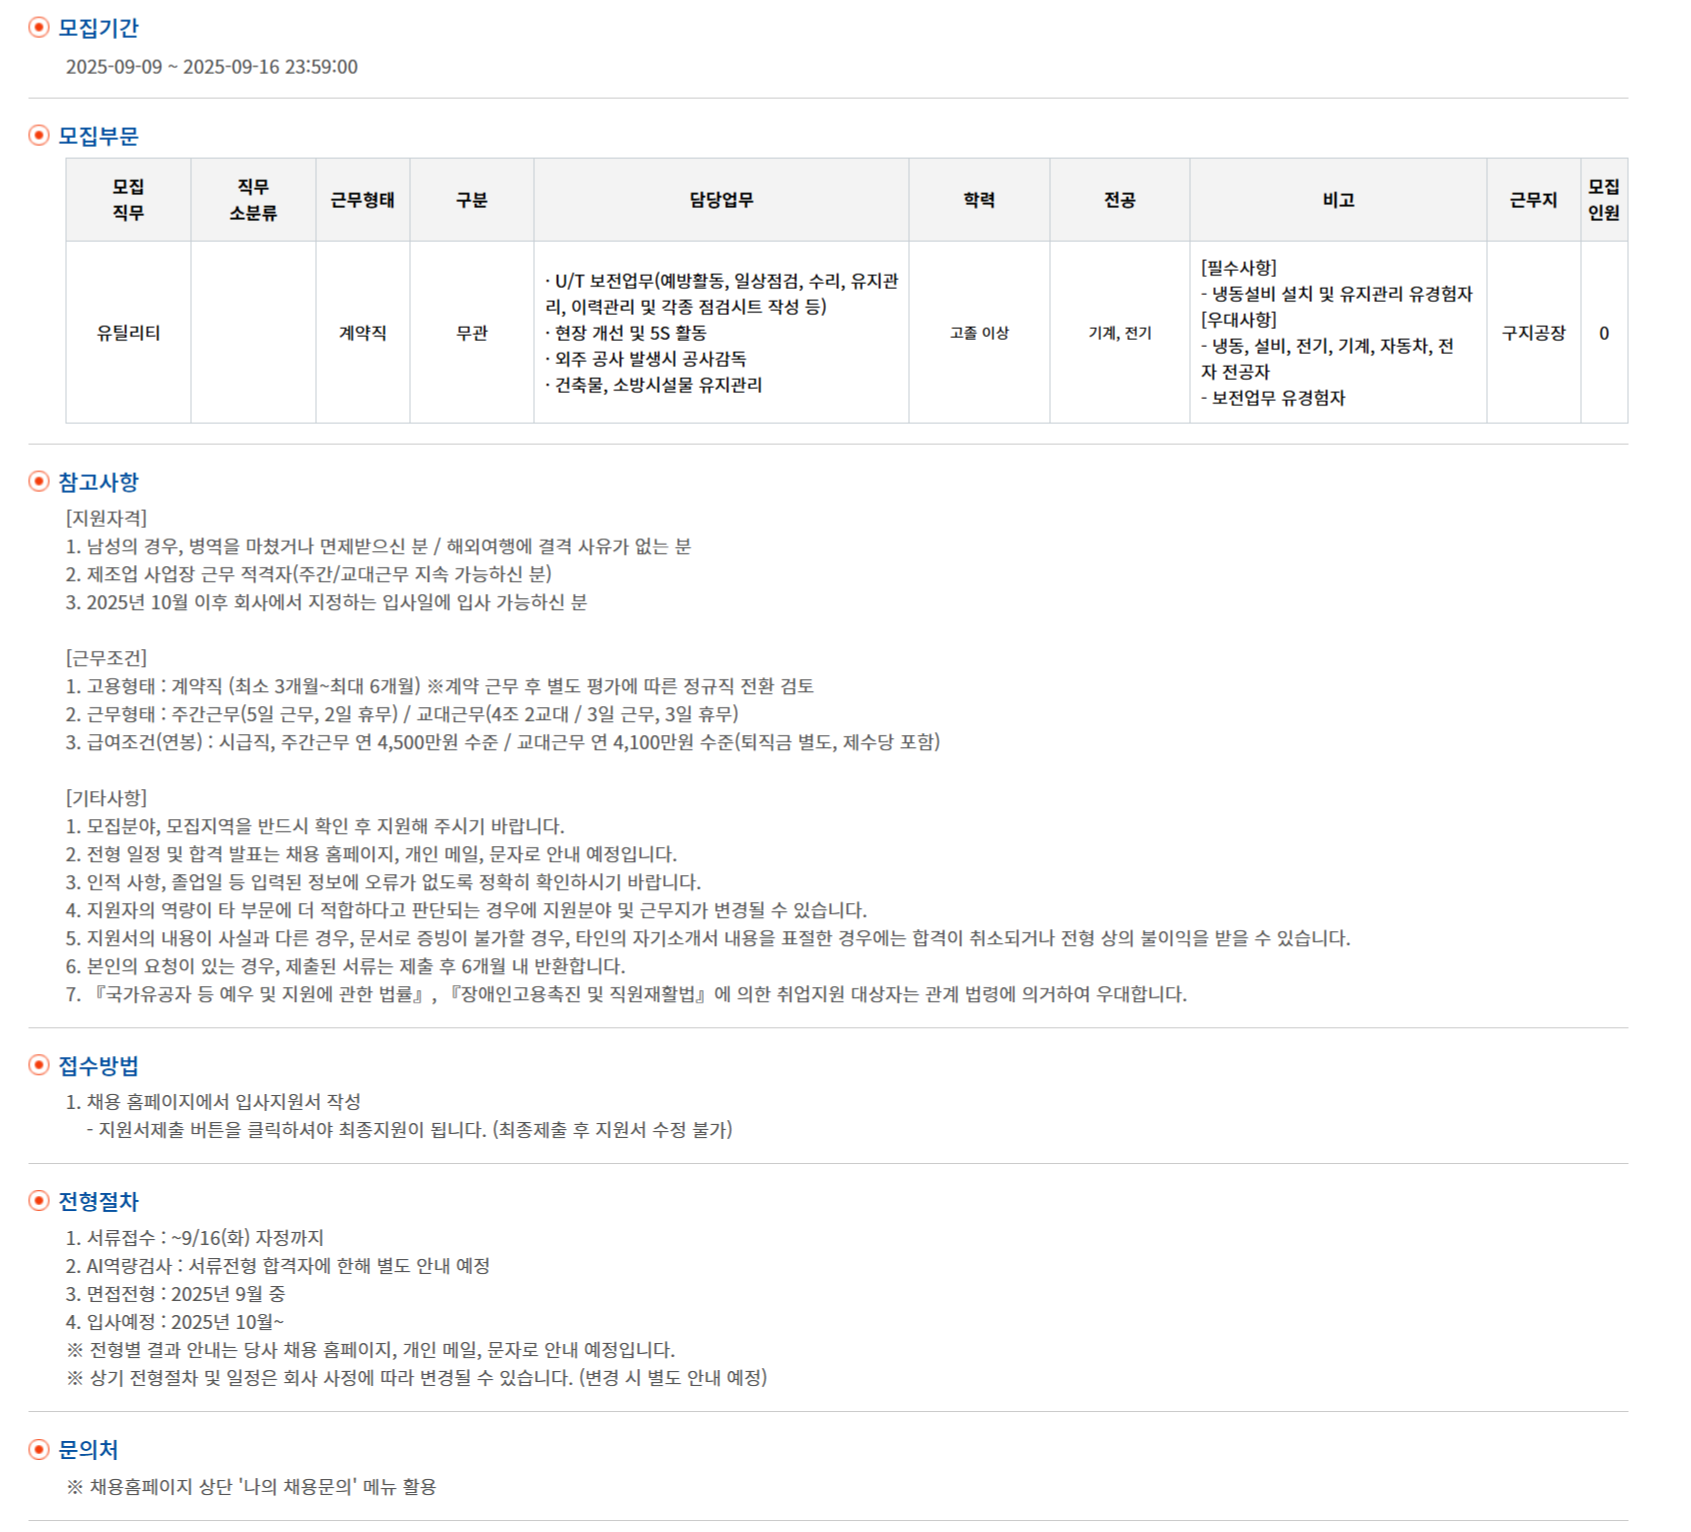Click the [기타사항] subheading

pyautogui.click(x=107, y=798)
